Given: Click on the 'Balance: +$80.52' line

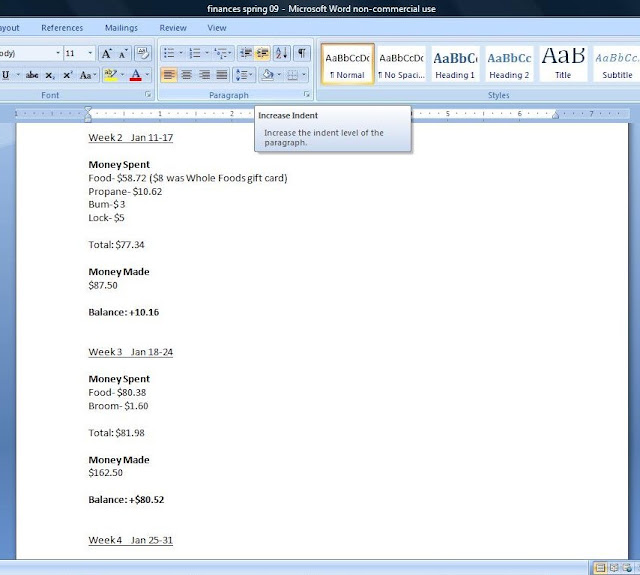Looking at the screenshot, I should point(126,500).
